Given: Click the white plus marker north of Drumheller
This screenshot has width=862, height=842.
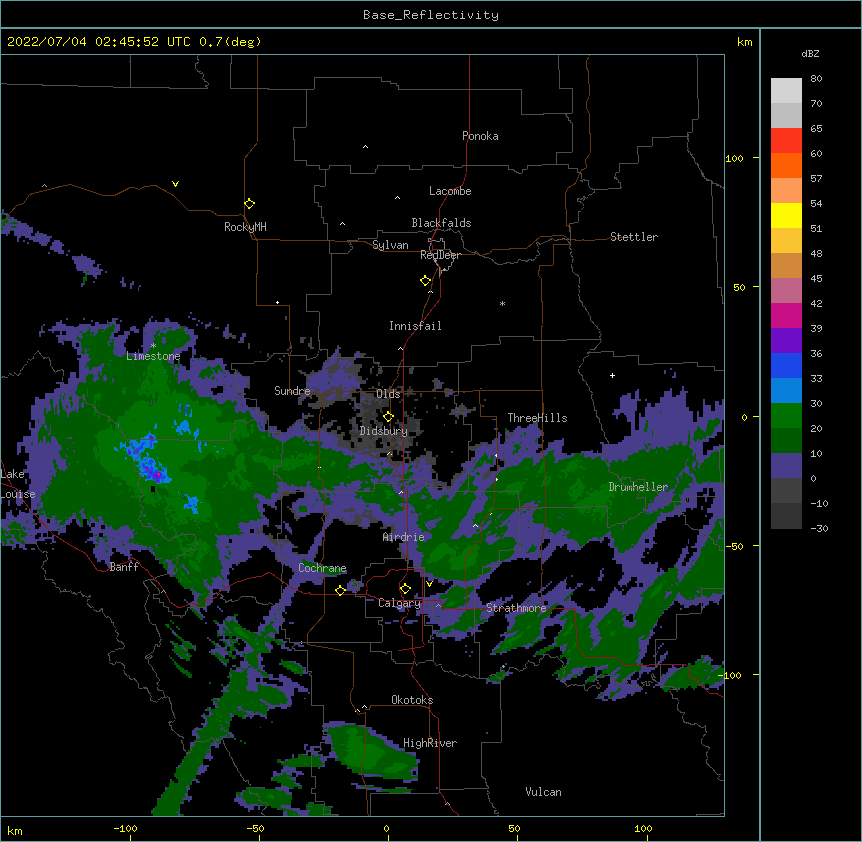Looking at the screenshot, I should (x=612, y=375).
